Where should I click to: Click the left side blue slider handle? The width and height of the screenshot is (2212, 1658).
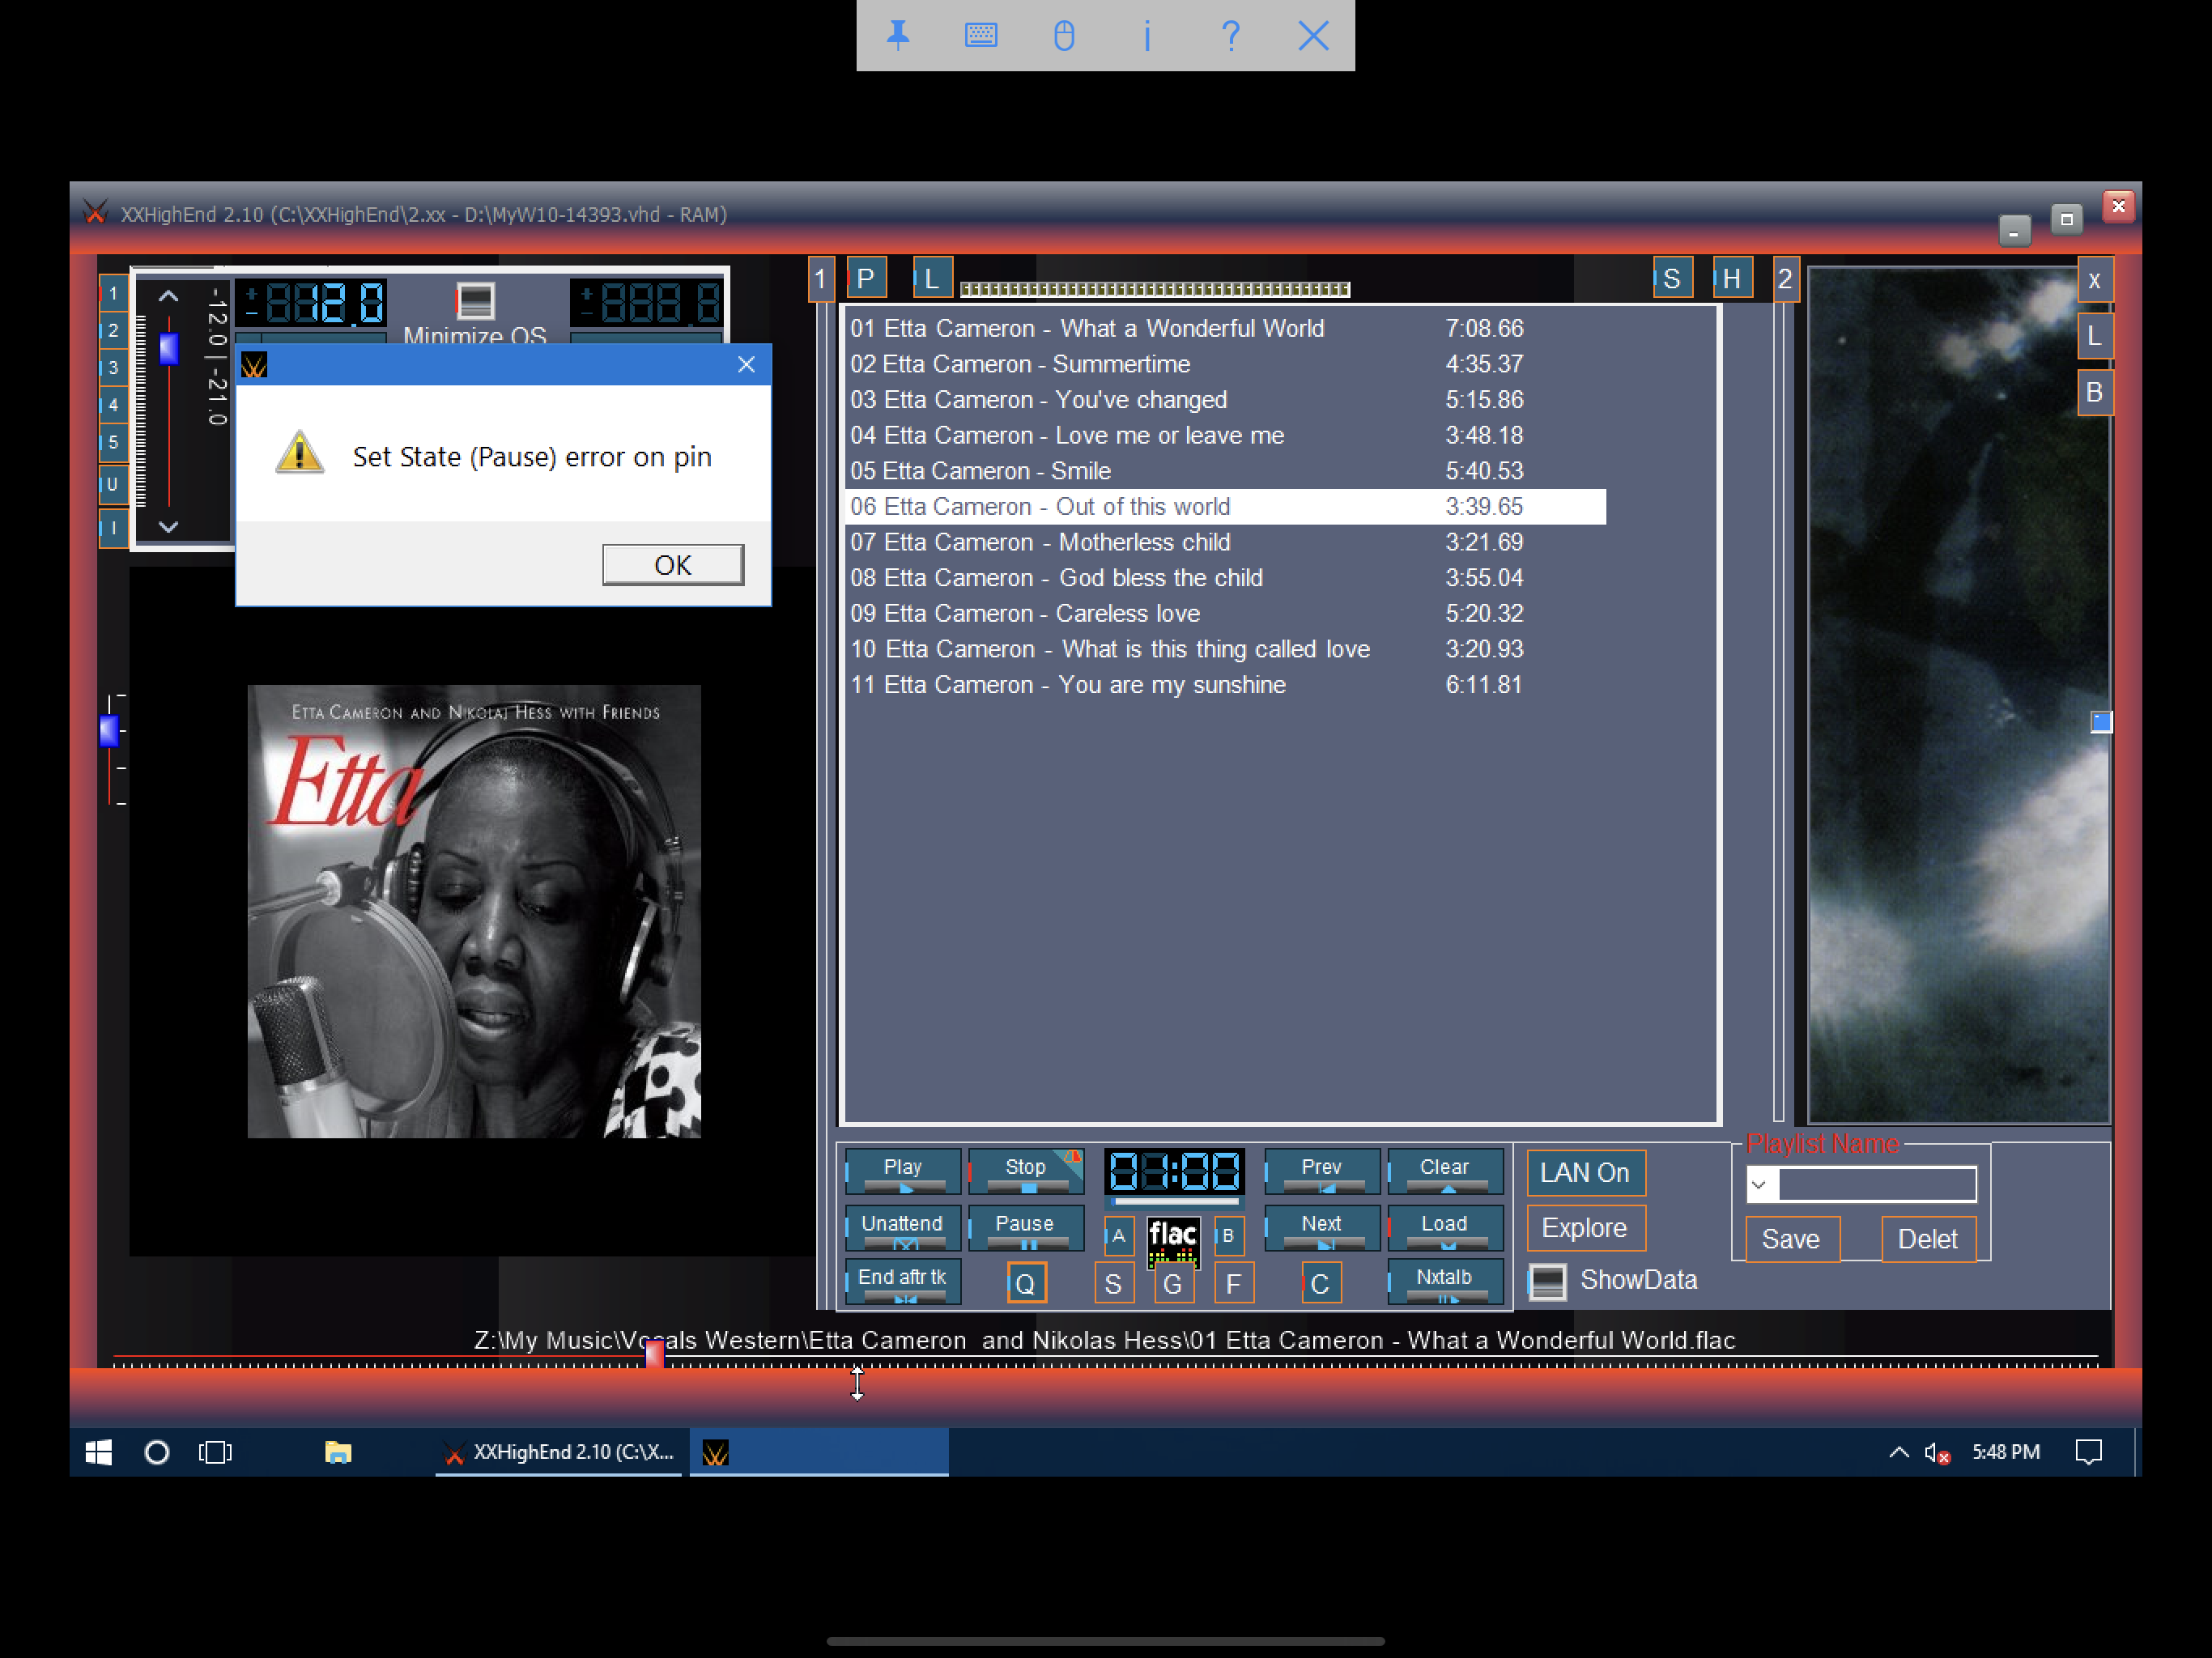tap(109, 731)
